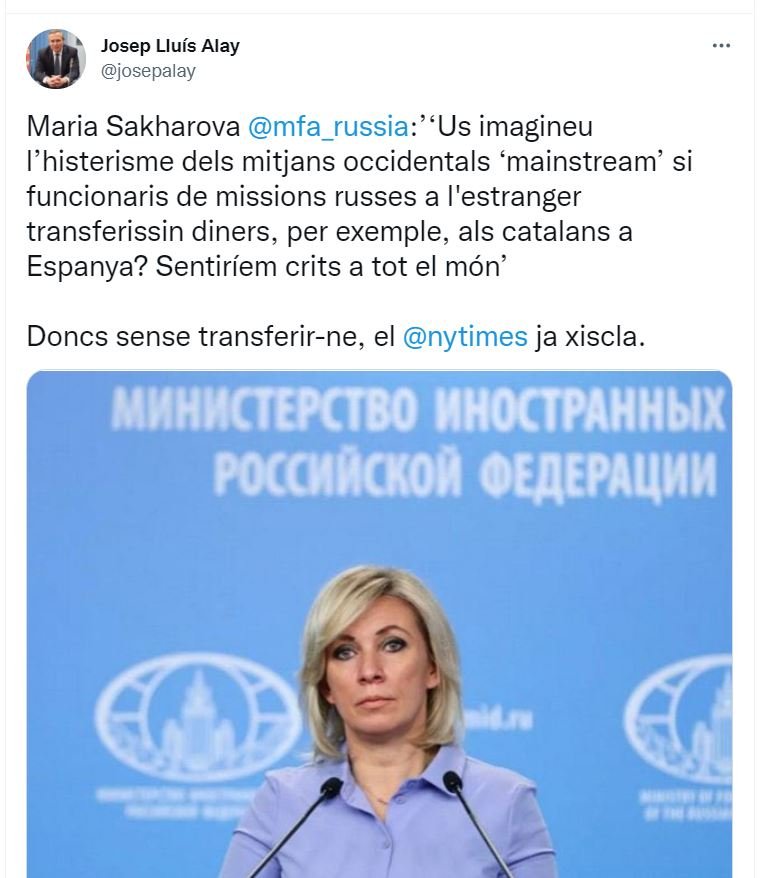Image resolution: width=761 pixels, height=878 pixels.
Task: Open the @nytimes mention
Action: click(x=464, y=336)
